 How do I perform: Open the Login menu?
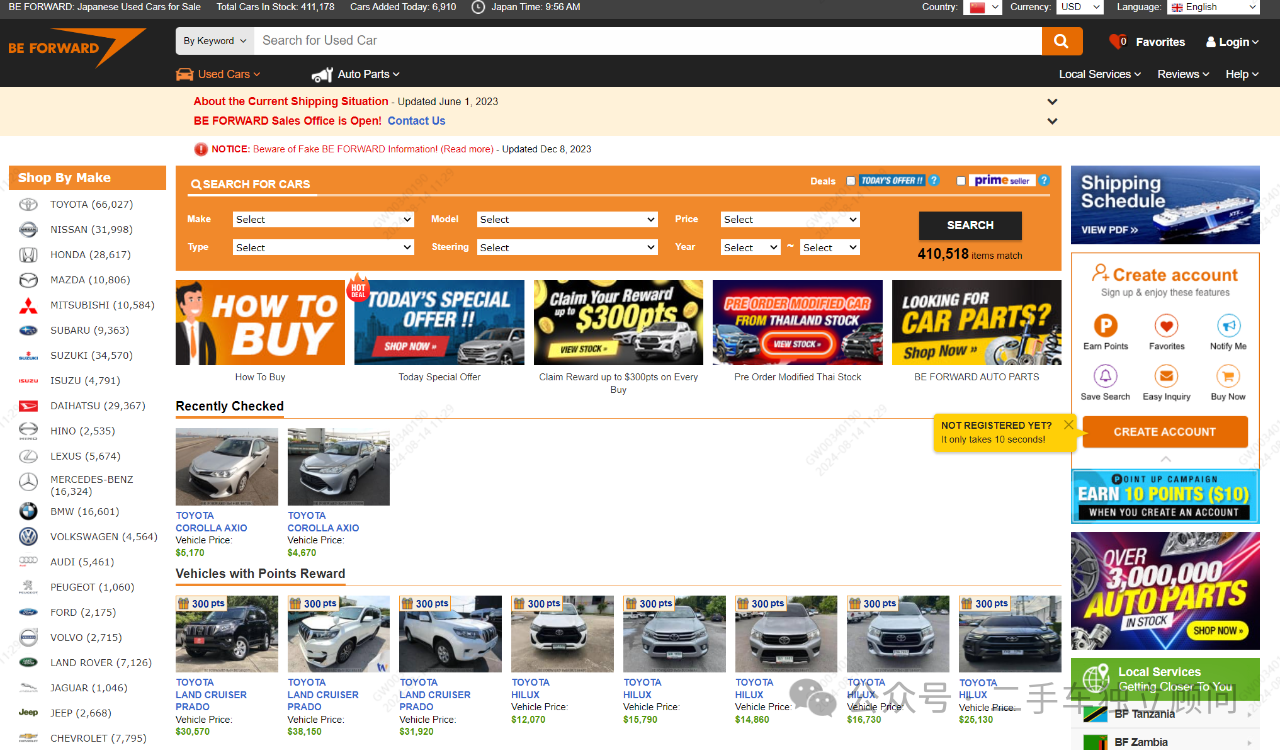1233,42
